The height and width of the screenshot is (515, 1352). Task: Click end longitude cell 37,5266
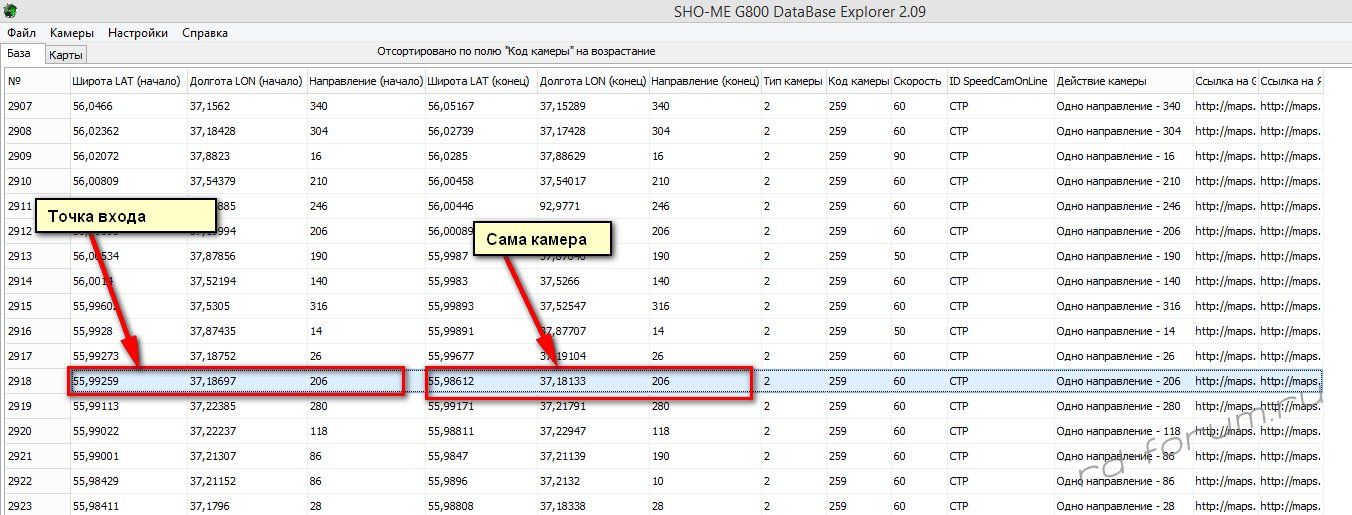593,281
